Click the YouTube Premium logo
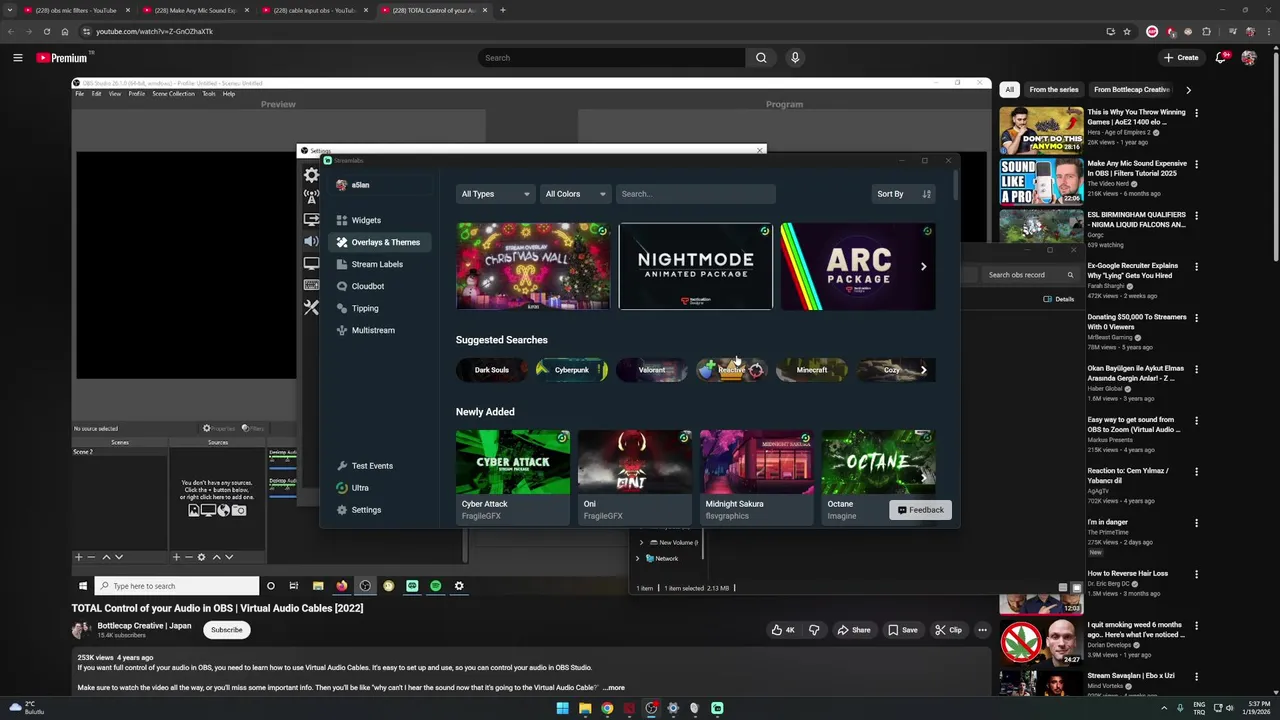Image resolution: width=1280 pixels, height=720 pixels. [62, 58]
